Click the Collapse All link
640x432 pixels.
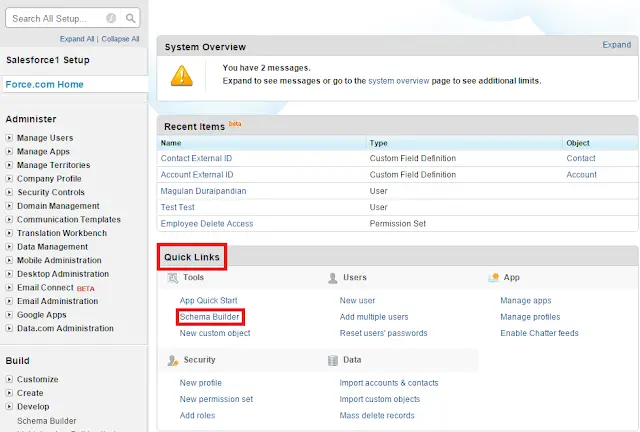(x=120, y=39)
